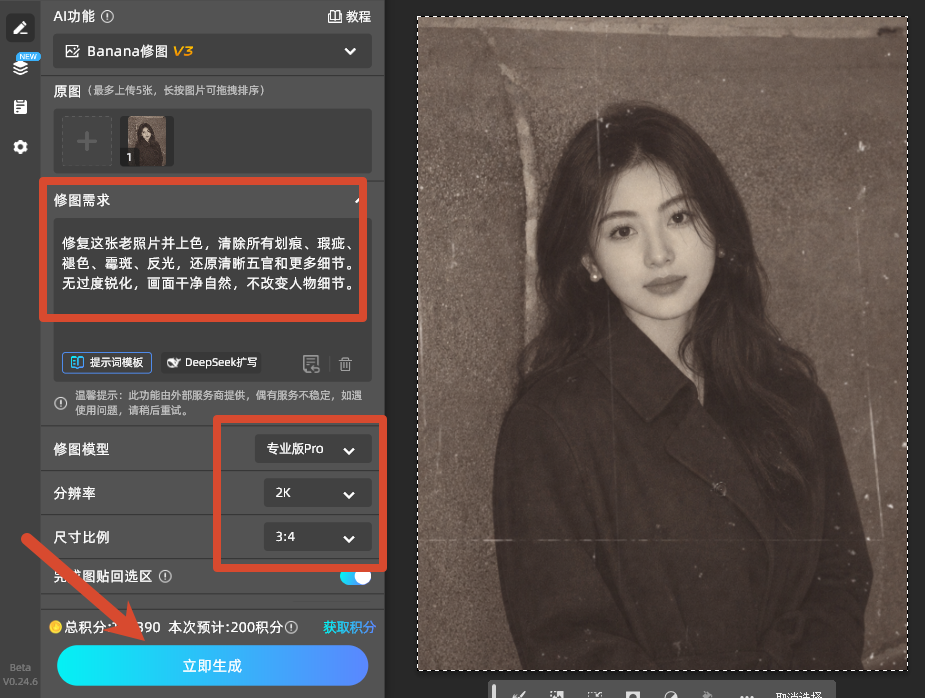Image resolution: width=925 pixels, height=698 pixels.
Task: Open the 分辨率 2K dropdown
Action: (x=317, y=493)
